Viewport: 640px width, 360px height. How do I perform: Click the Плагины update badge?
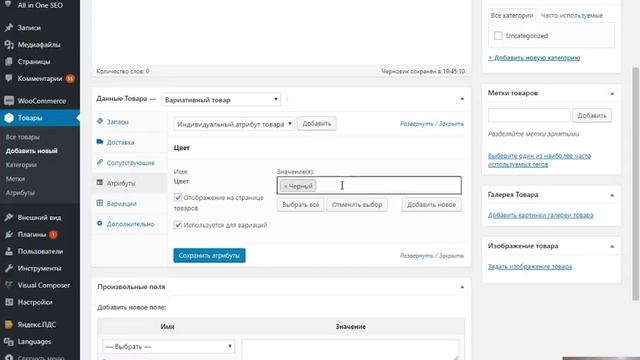pos(53,235)
